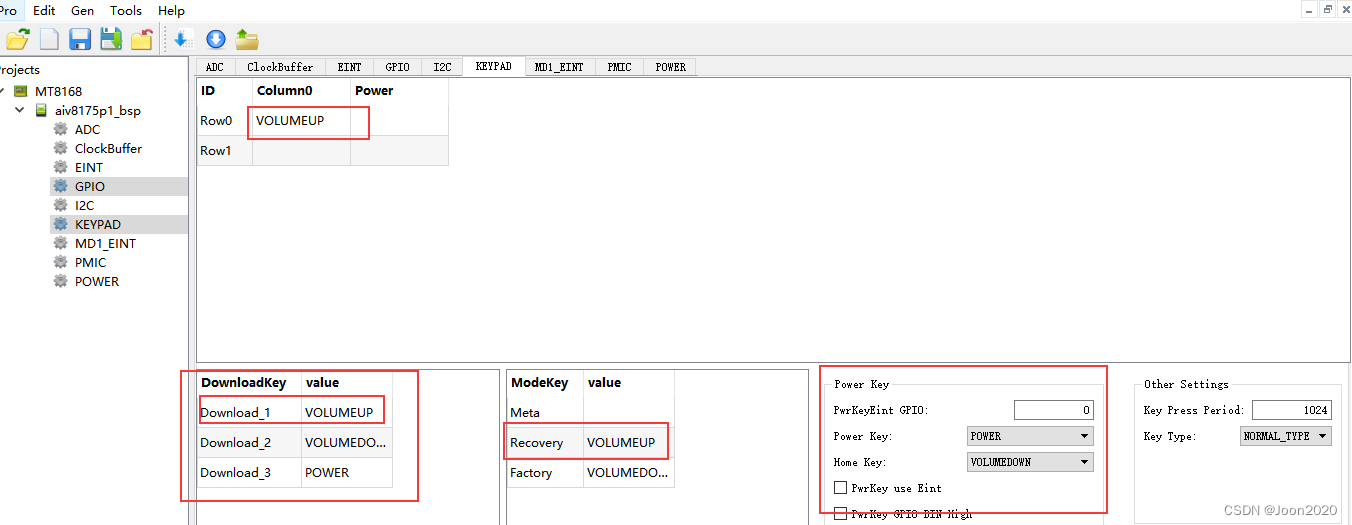
Task: Click the round blue download icon
Action: [x=215, y=40]
